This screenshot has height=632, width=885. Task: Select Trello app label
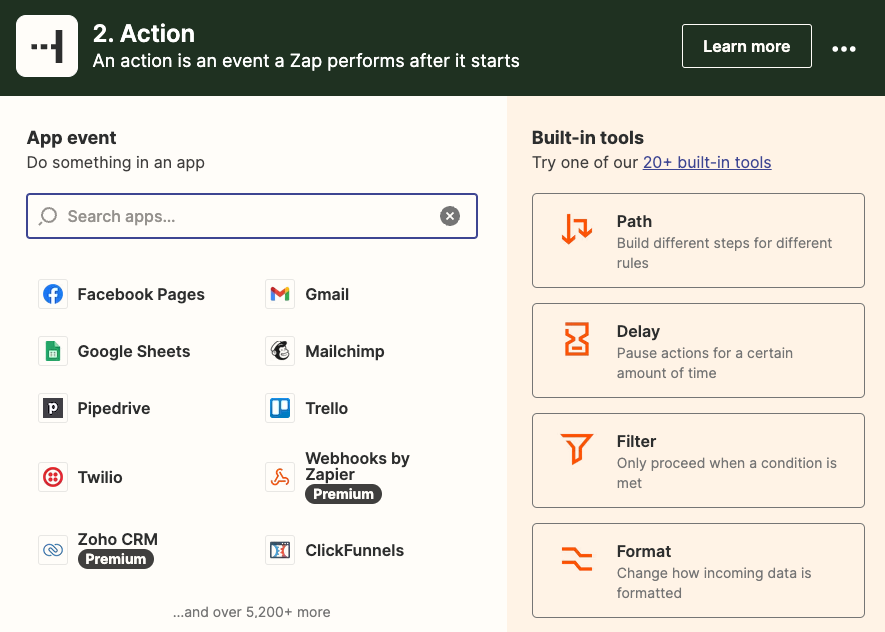326,409
